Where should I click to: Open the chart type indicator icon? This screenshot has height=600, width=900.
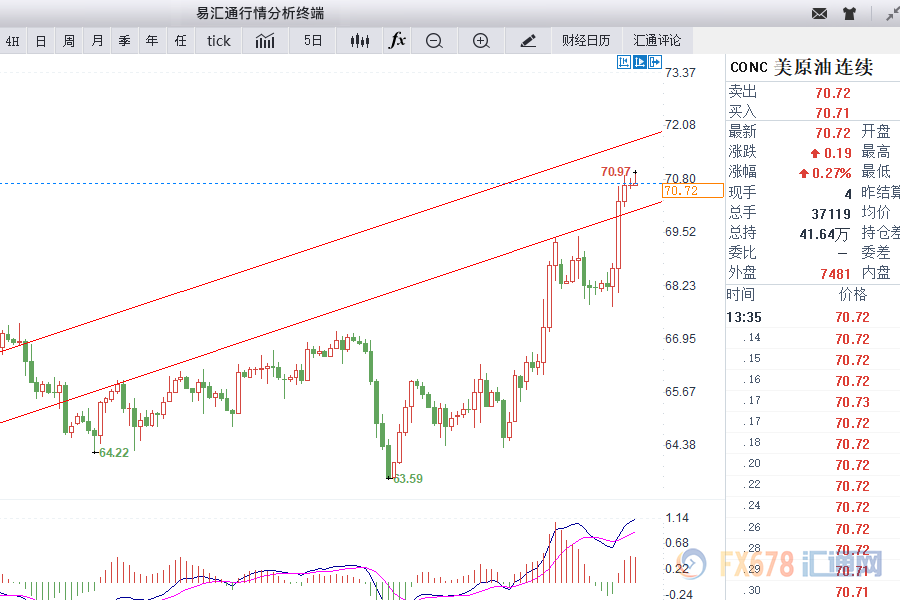(x=265, y=41)
